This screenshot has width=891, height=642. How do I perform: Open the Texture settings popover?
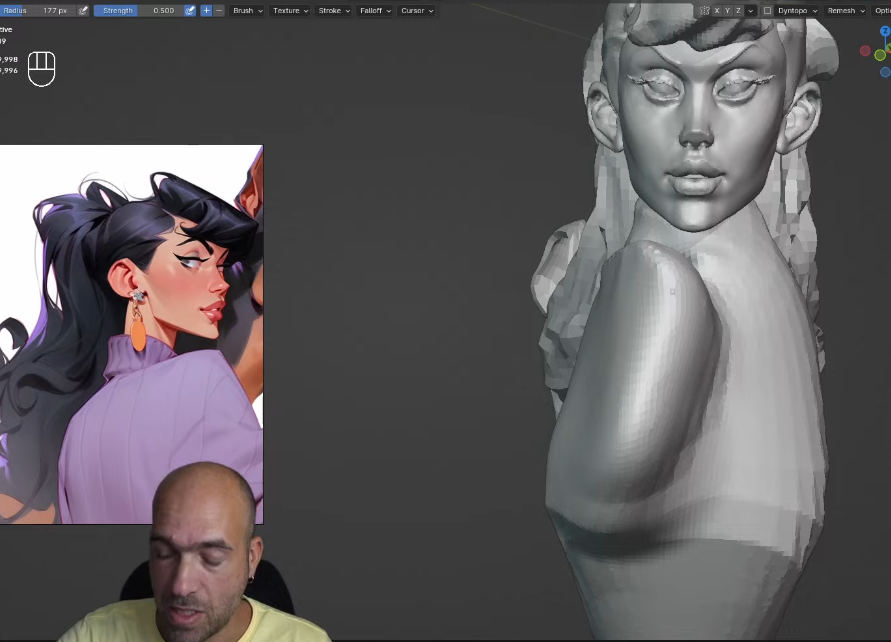coord(290,10)
